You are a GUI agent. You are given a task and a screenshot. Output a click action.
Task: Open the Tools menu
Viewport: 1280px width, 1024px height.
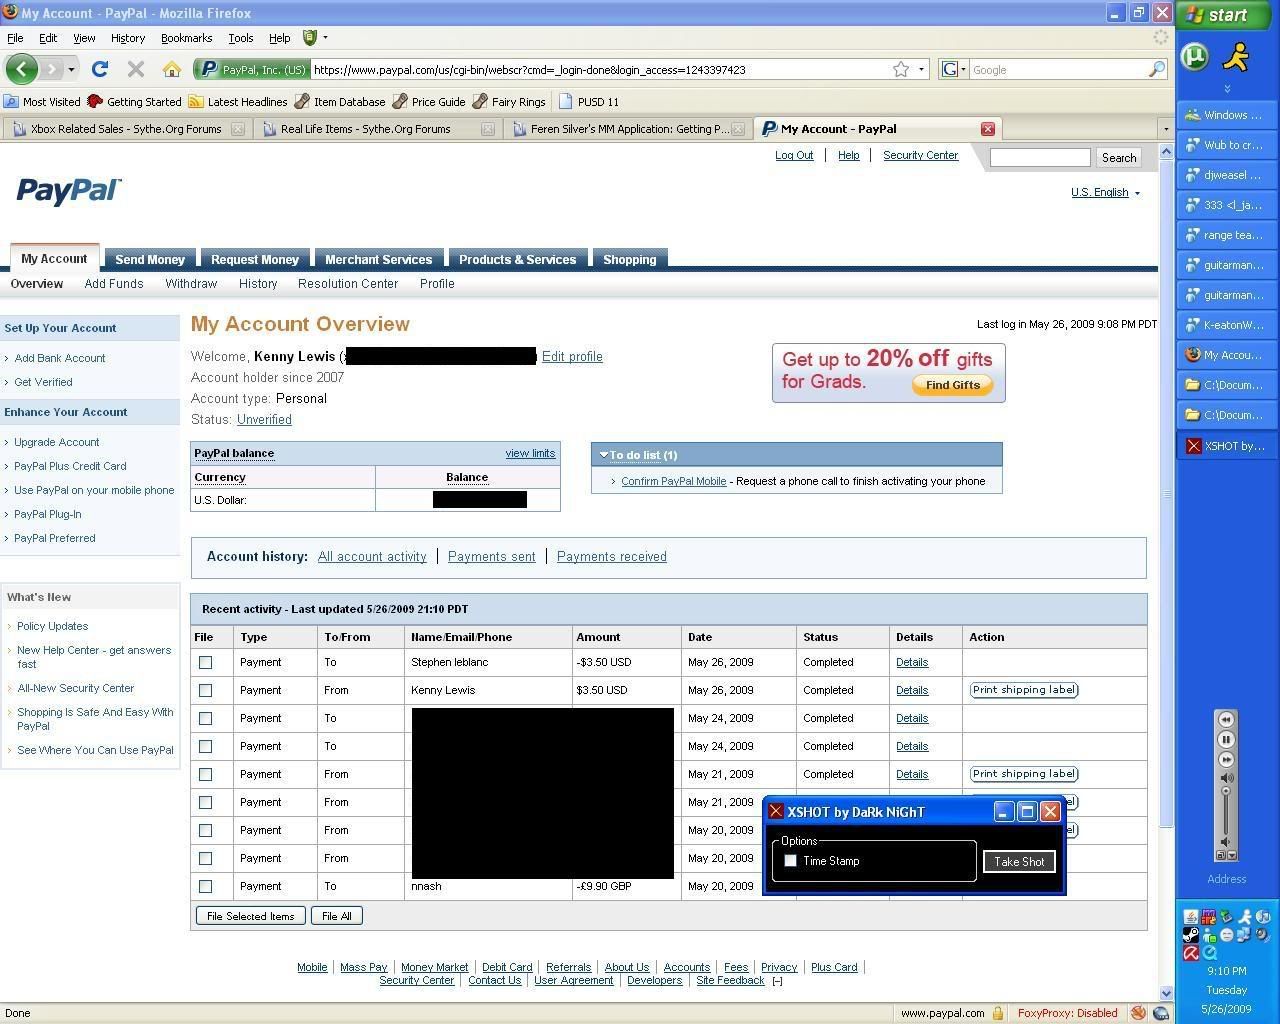[x=241, y=38]
